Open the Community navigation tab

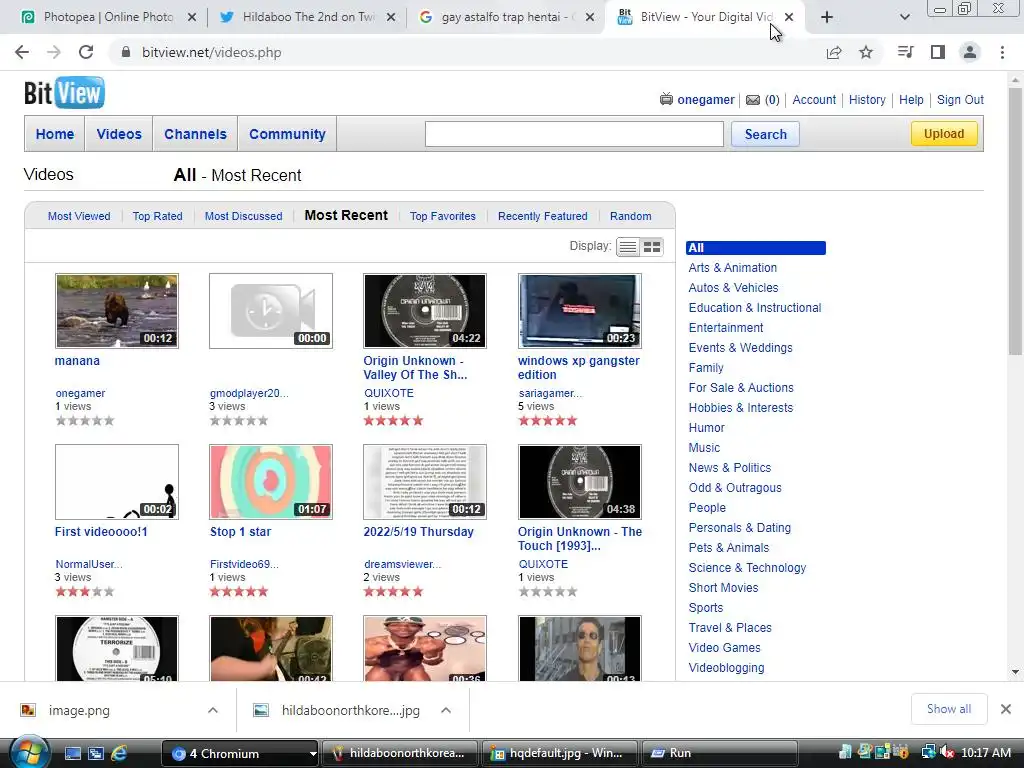tap(287, 134)
